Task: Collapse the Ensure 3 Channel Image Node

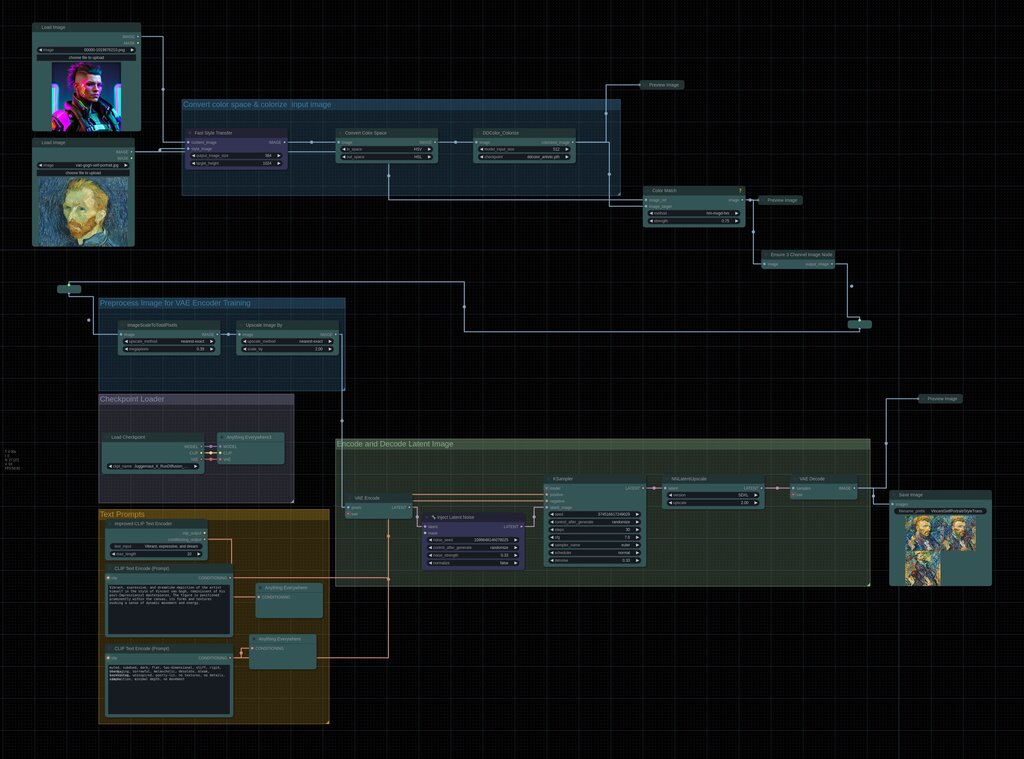Action: [x=766, y=255]
